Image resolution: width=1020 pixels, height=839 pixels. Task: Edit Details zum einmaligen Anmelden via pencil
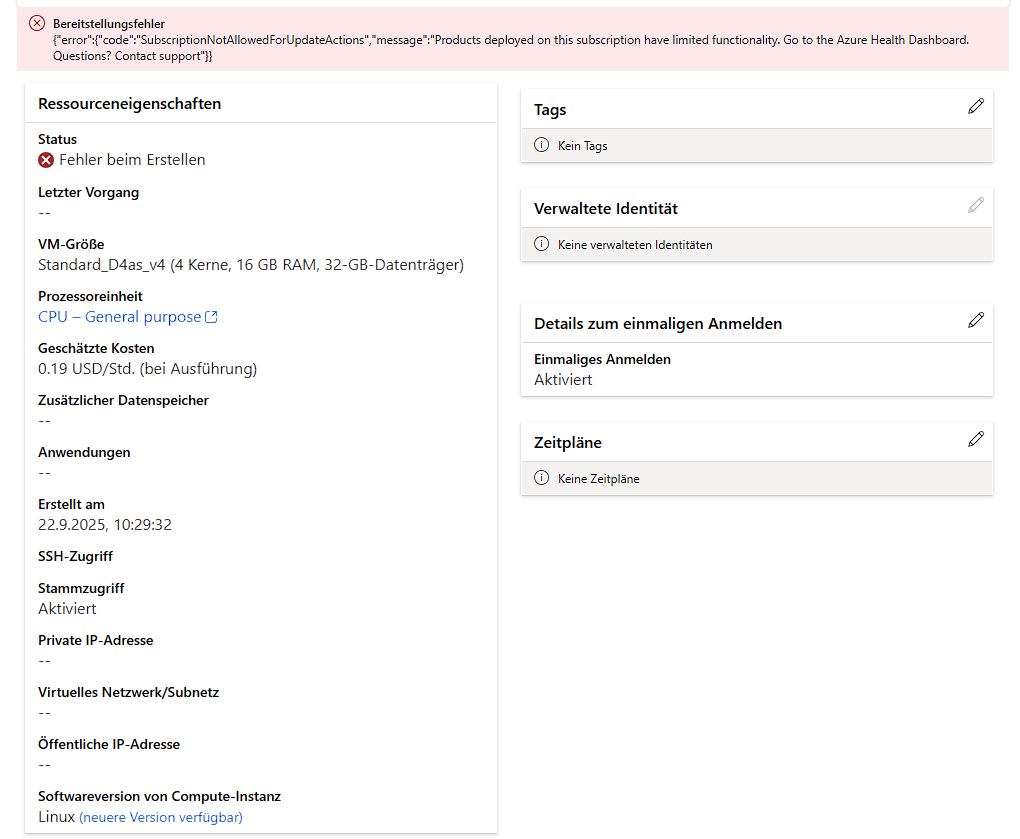coord(976,320)
